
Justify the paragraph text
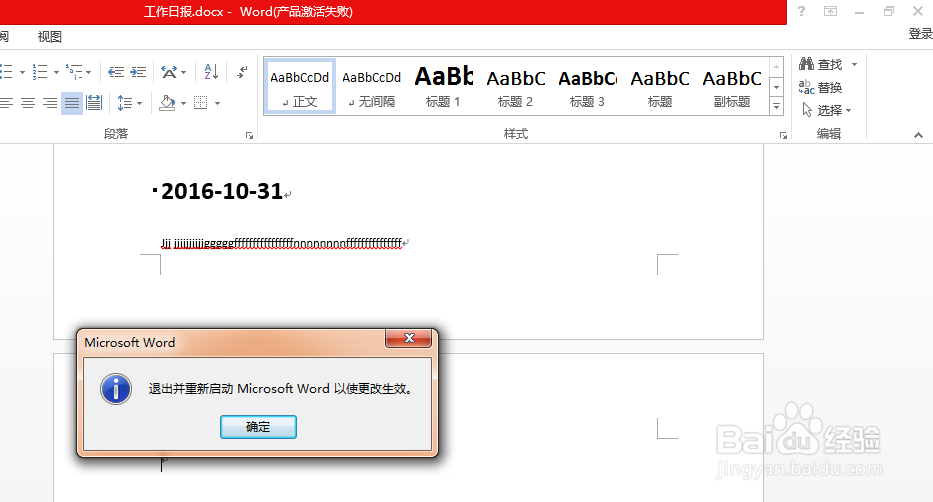[72, 103]
